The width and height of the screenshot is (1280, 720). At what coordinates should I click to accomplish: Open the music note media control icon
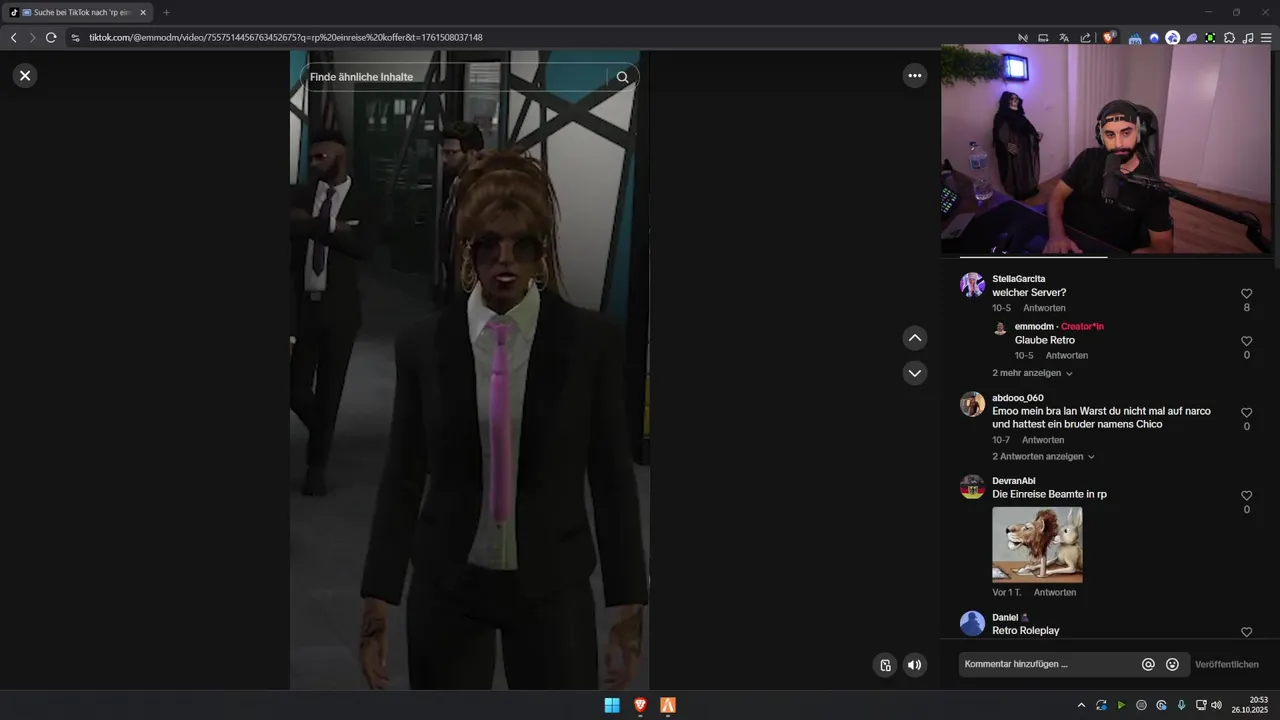(x=1247, y=37)
